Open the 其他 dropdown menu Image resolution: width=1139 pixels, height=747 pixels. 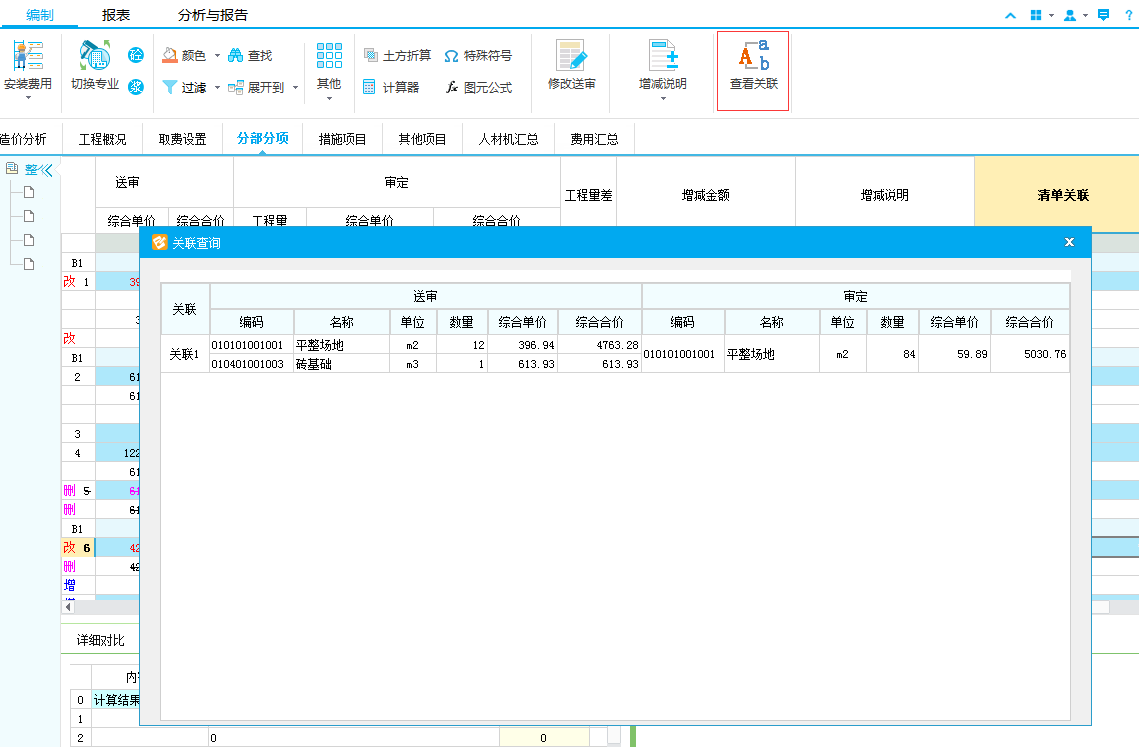(329, 98)
